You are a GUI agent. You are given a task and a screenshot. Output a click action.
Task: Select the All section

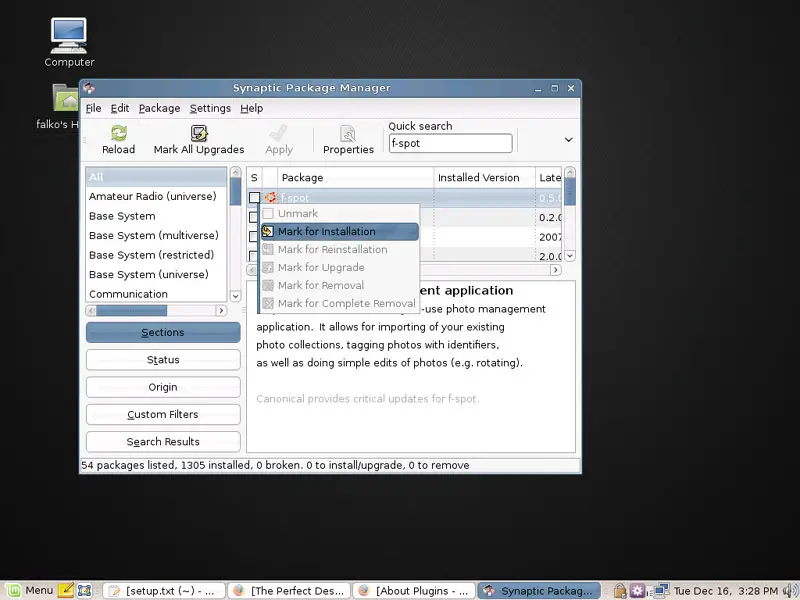pos(156,177)
